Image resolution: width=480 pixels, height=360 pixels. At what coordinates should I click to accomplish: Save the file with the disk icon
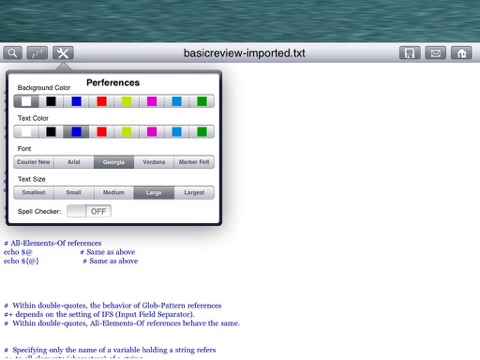click(410, 53)
